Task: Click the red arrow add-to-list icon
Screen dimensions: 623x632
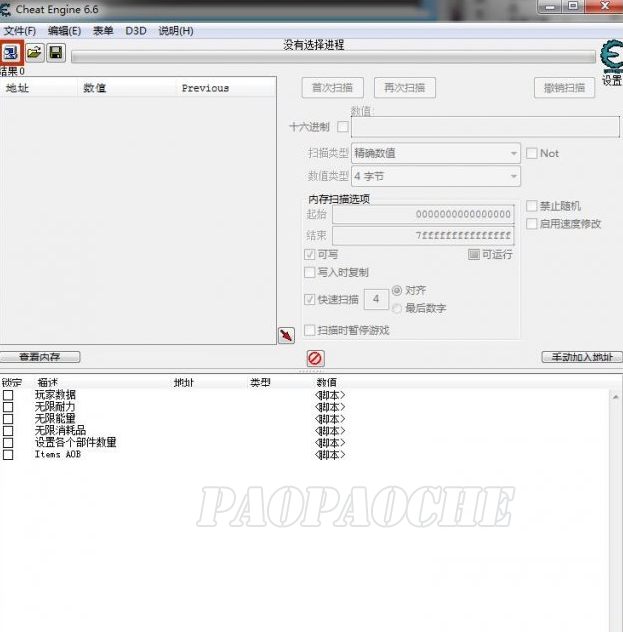Action: pos(287,335)
